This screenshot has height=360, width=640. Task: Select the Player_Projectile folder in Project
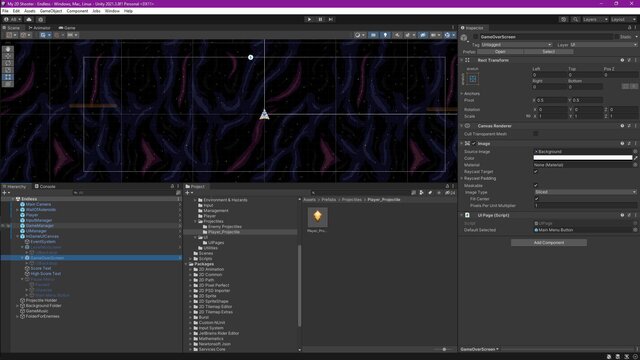[x=224, y=232]
